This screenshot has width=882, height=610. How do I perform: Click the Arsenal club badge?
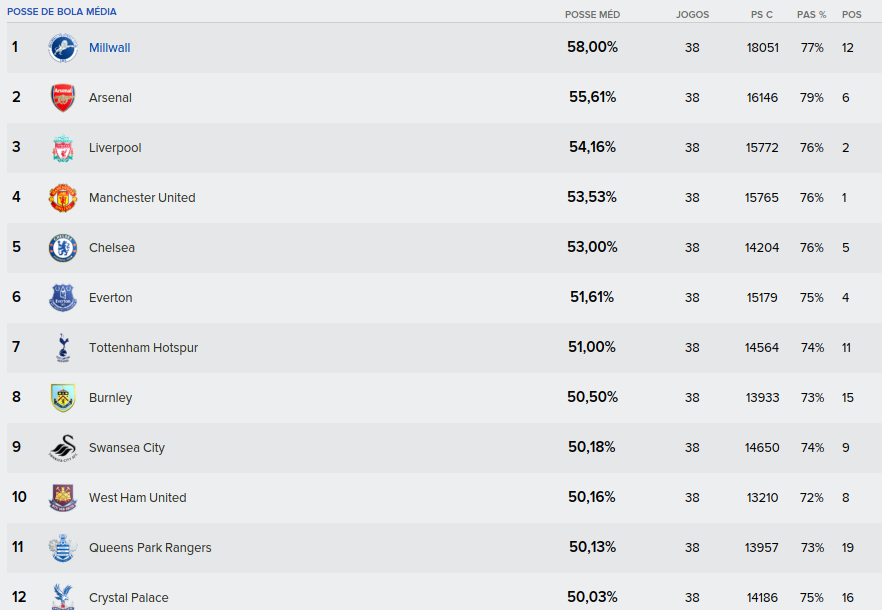coord(62,98)
